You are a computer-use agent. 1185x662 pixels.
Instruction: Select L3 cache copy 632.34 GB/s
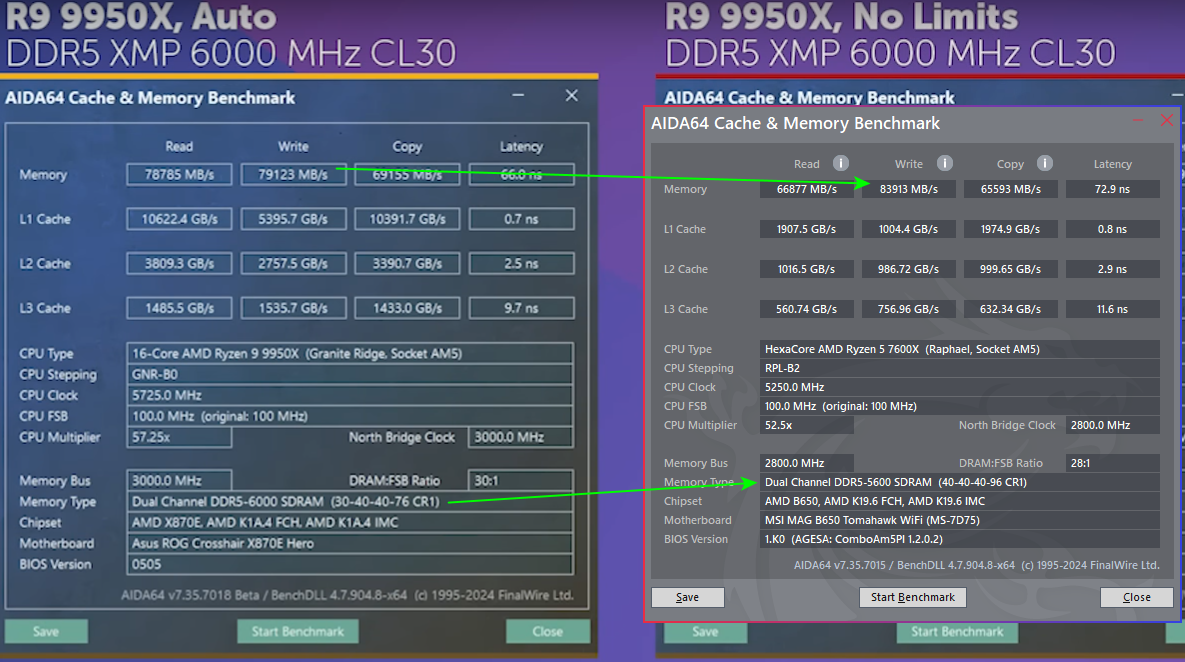1010,309
